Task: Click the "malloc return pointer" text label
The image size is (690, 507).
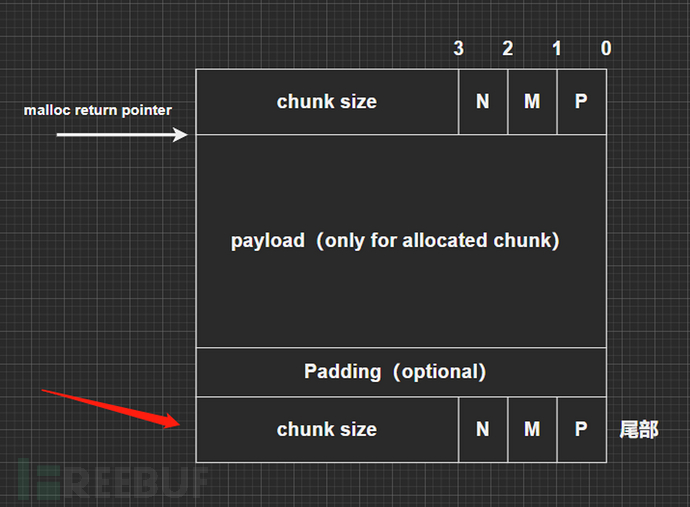Action: point(98,110)
